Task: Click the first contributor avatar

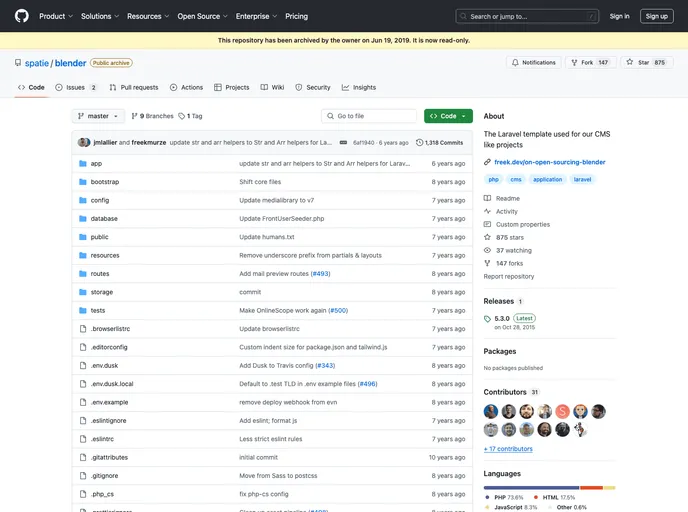Action: (x=491, y=411)
